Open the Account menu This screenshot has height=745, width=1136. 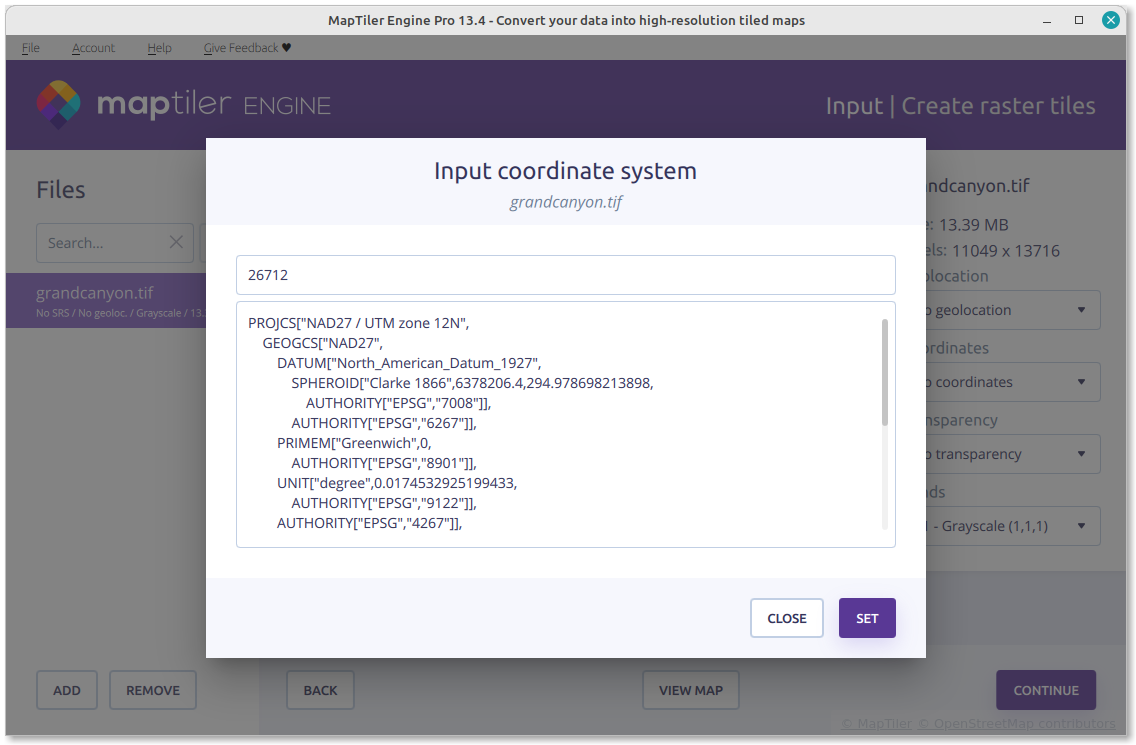click(x=93, y=48)
